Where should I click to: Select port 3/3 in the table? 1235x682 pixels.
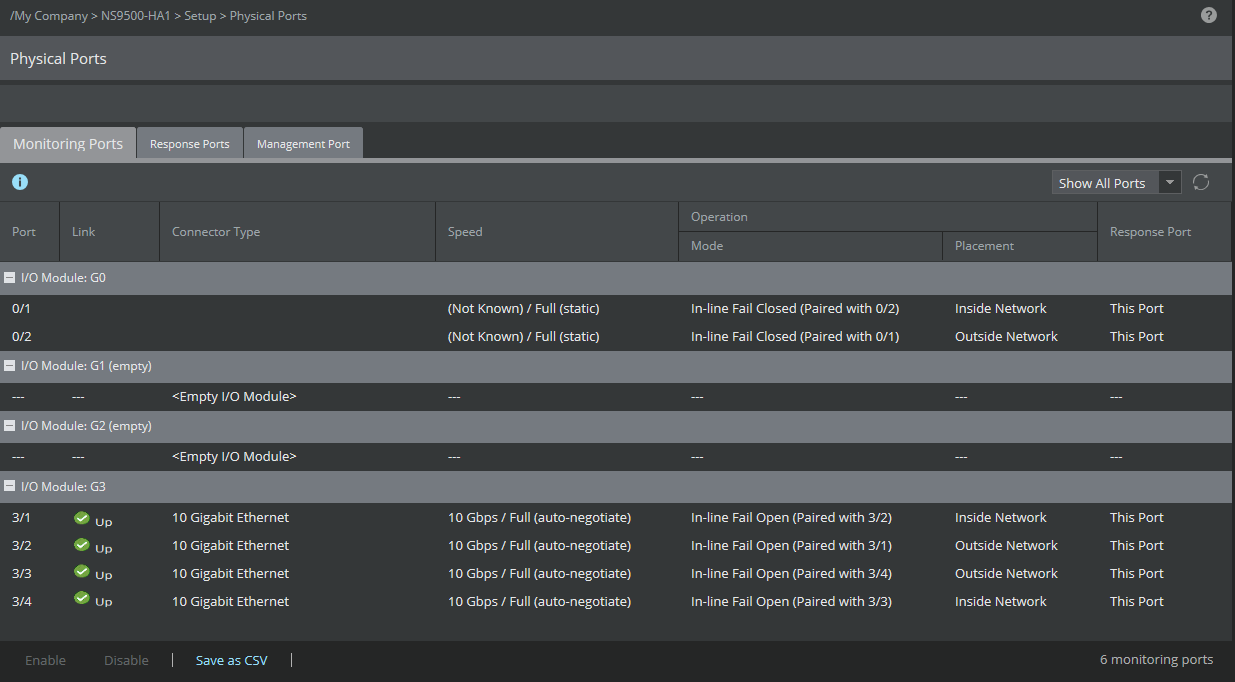(x=616, y=574)
